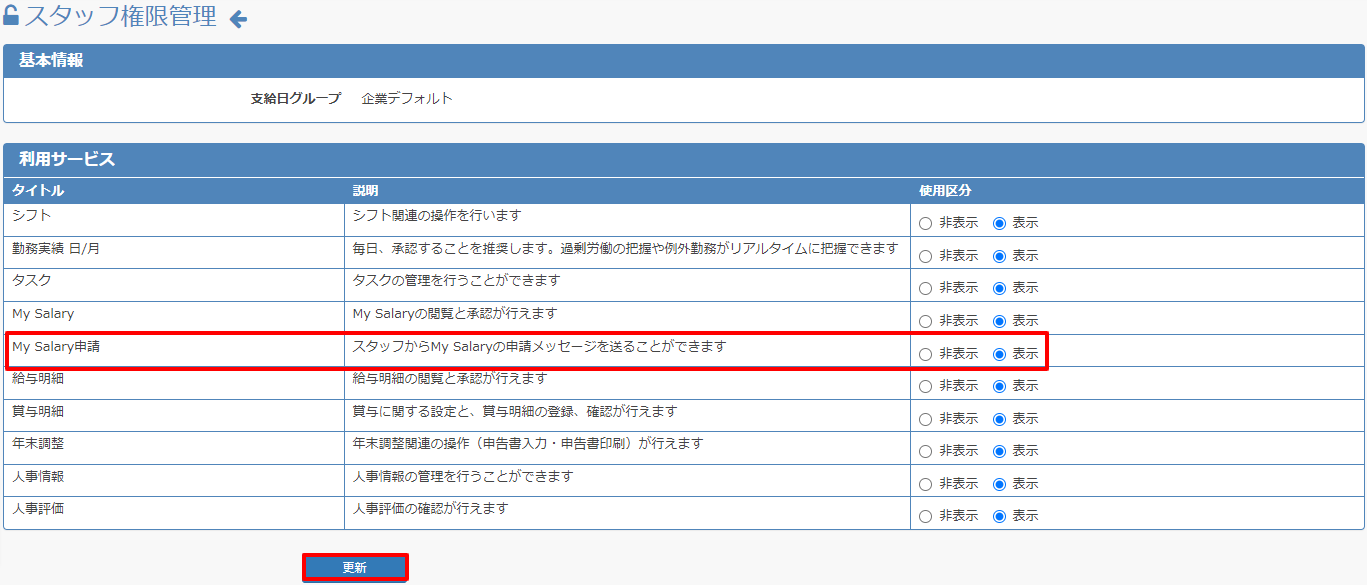Image resolution: width=1367 pixels, height=585 pixels.
Task: Select 表示 for 年末調整
Action: (x=999, y=451)
